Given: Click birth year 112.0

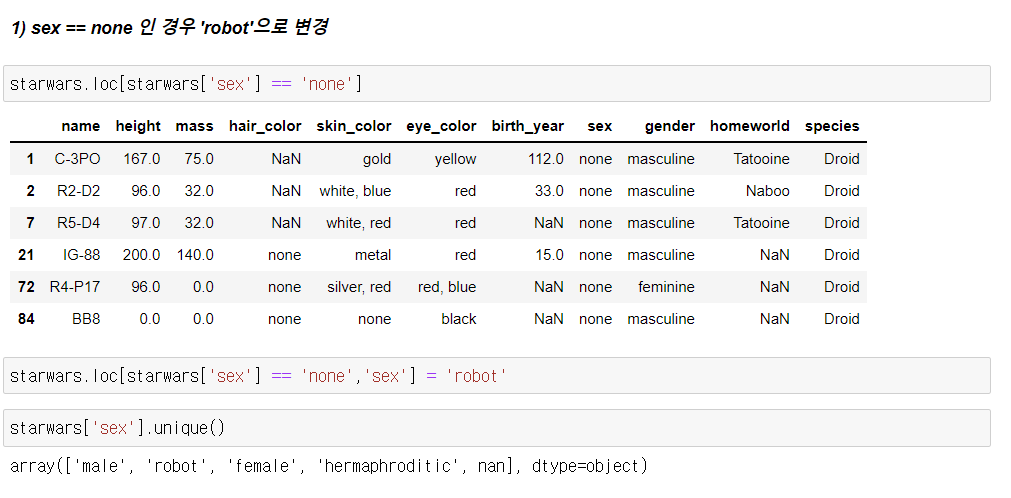Looking at the screenshot, I should click(x=545, y=159).
